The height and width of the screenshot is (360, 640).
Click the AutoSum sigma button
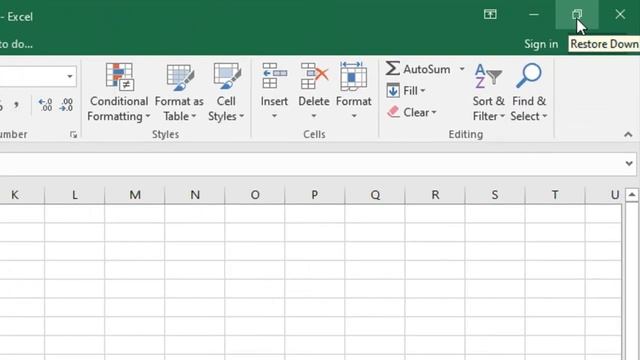coord(418,69)
